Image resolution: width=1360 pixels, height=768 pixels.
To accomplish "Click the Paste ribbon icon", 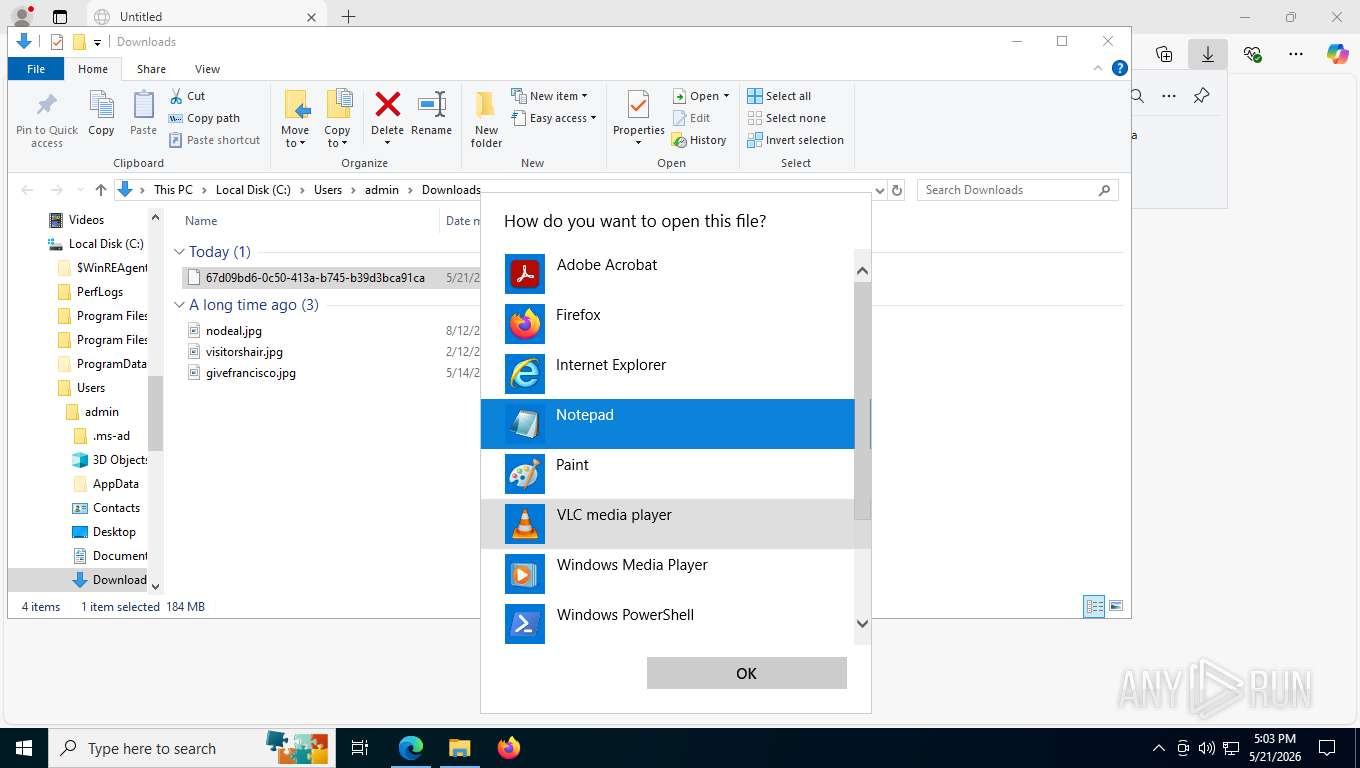I will 143,114.
